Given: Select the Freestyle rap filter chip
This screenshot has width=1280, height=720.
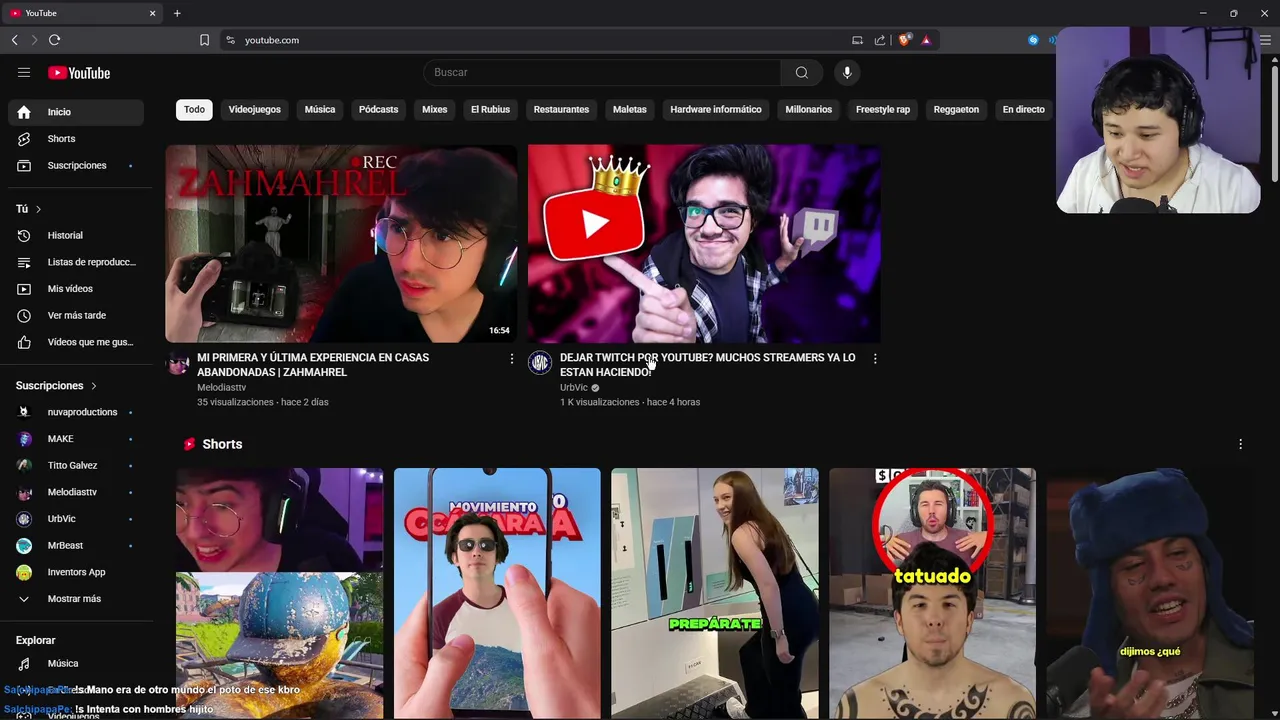Looking at the screenshot, I should point(883,109).
